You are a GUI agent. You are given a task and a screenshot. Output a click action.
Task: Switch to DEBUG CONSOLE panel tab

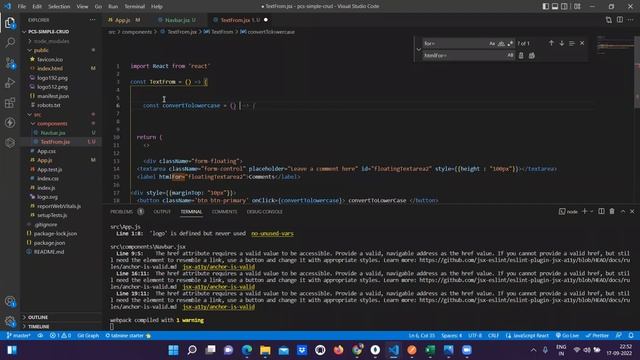coord(264,211)
